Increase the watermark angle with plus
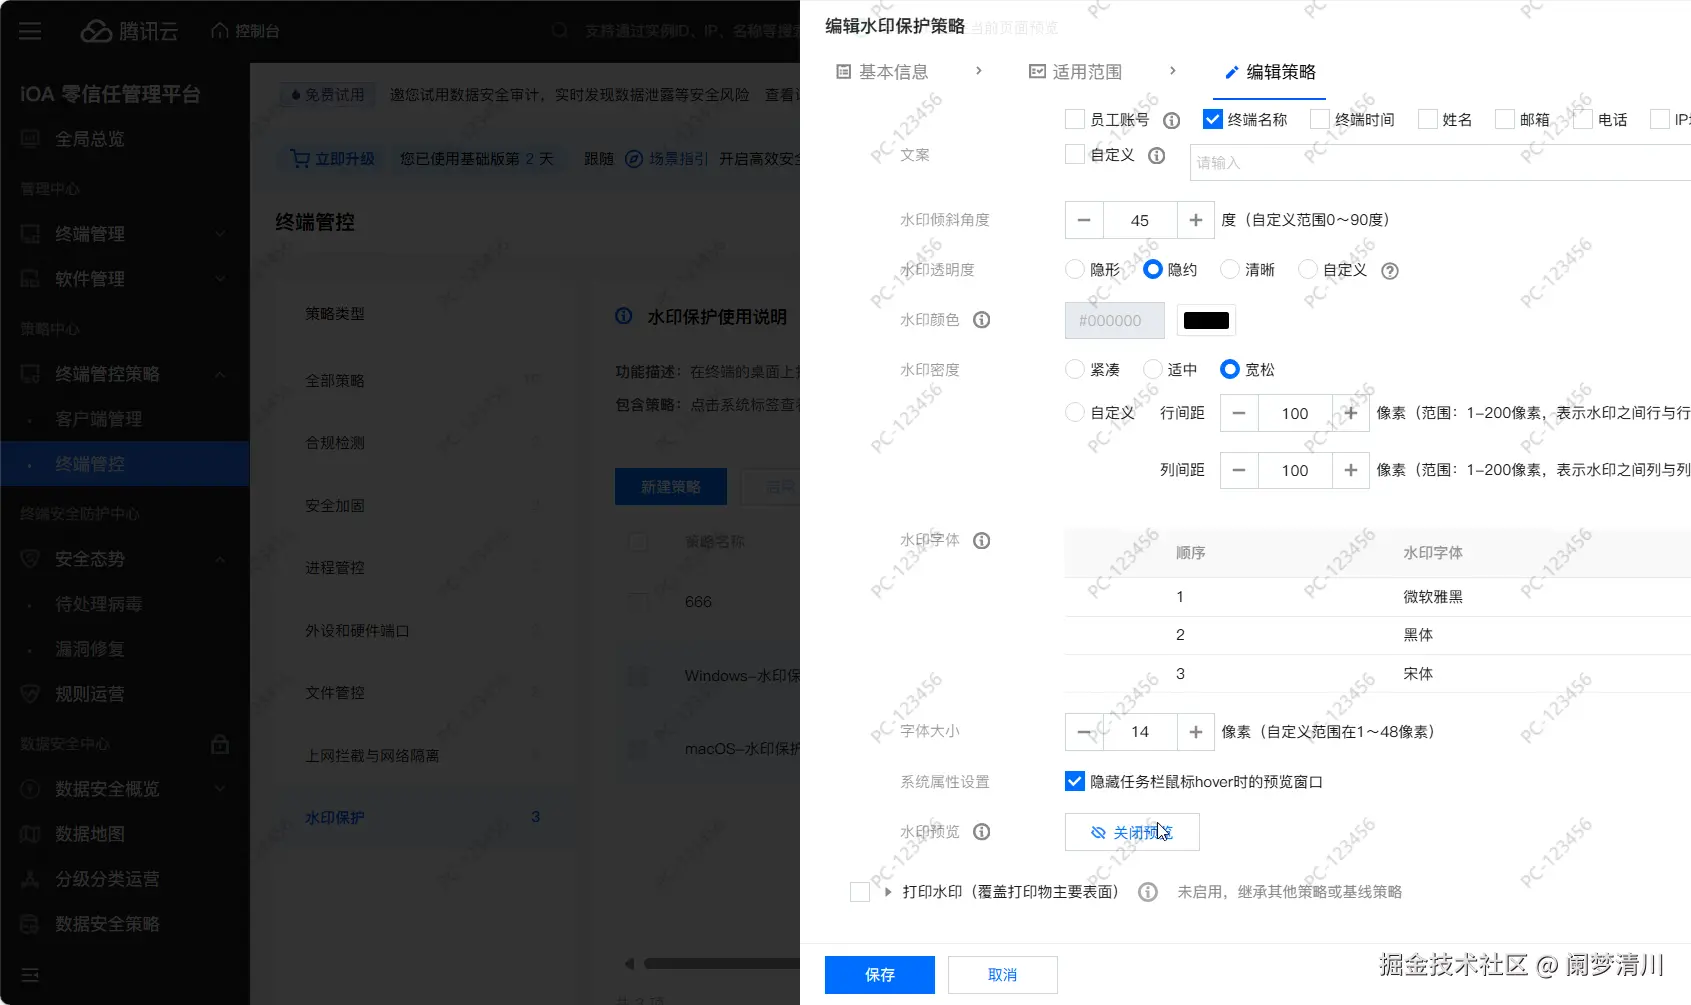Image resolution: width=1691 pixels, height=1005 pixels. (1196, 220)
